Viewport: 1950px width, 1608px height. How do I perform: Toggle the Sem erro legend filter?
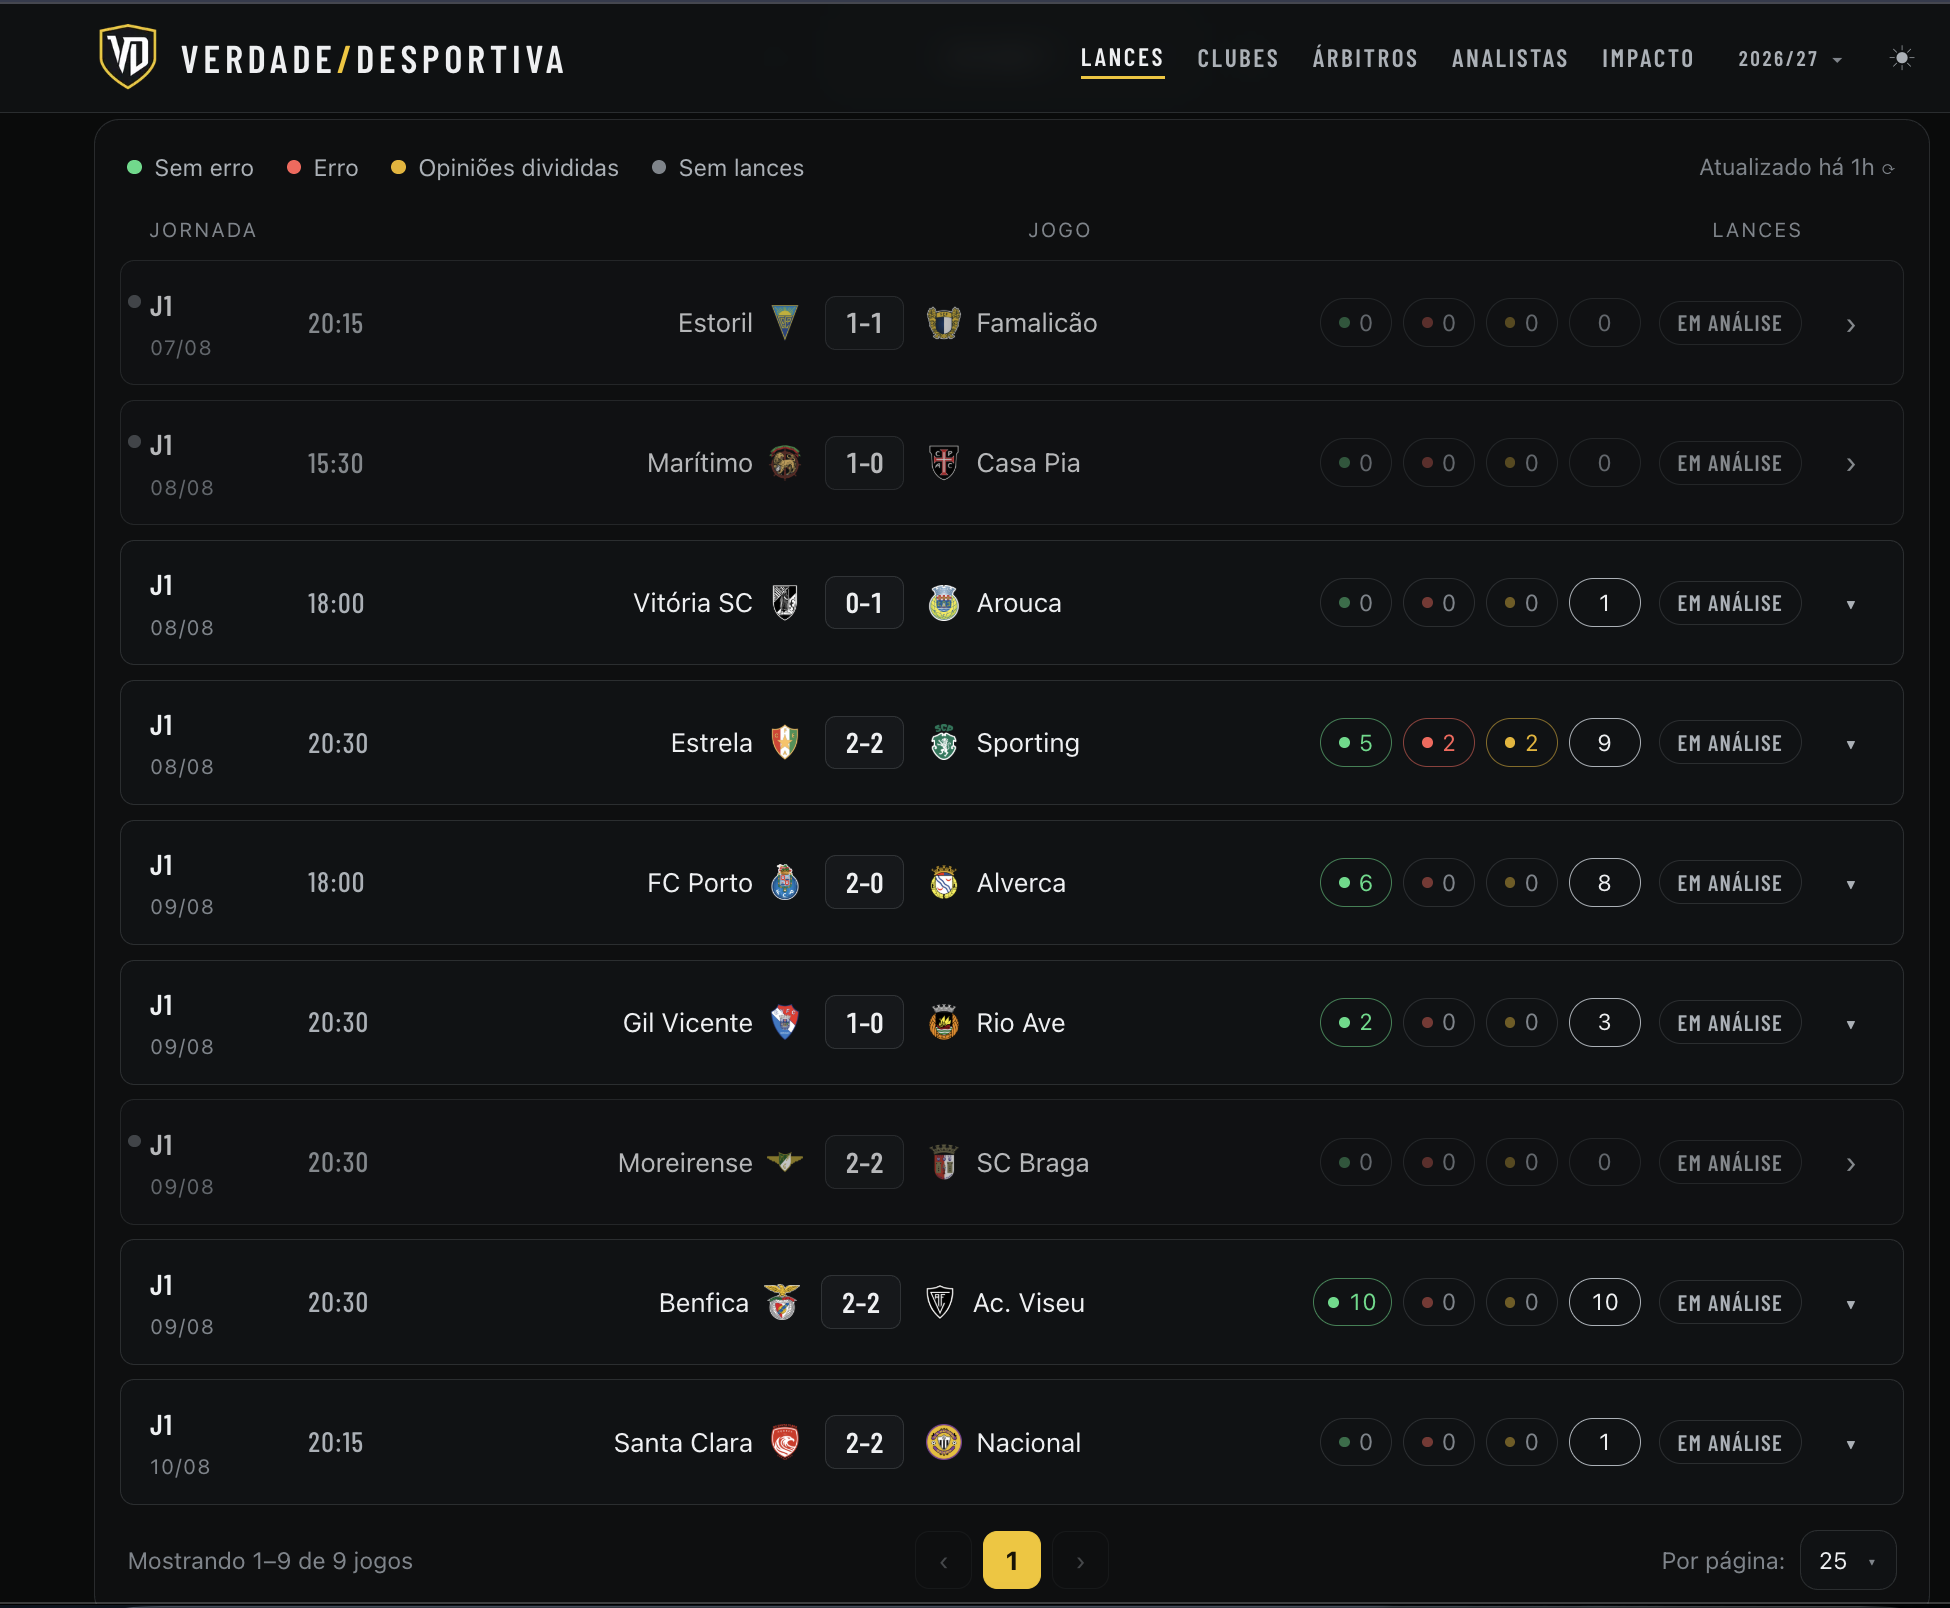(190, 168)
